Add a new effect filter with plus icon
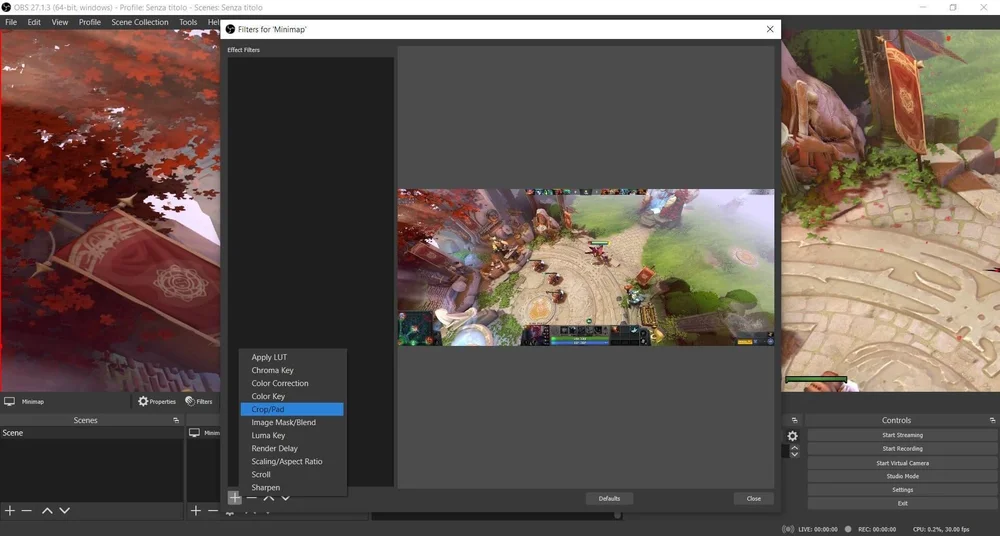 point(235,498)
